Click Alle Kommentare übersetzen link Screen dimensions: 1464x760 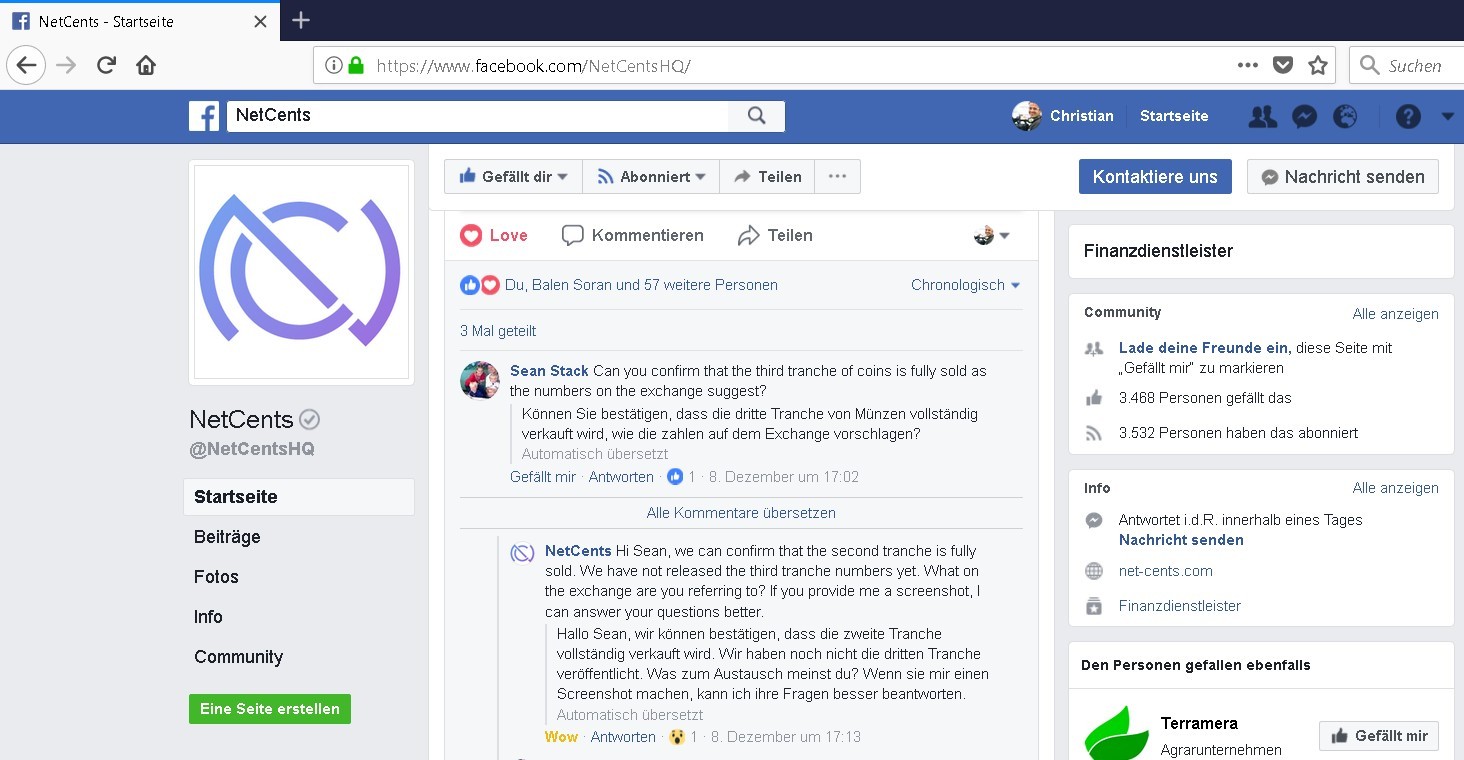[741, 513]
